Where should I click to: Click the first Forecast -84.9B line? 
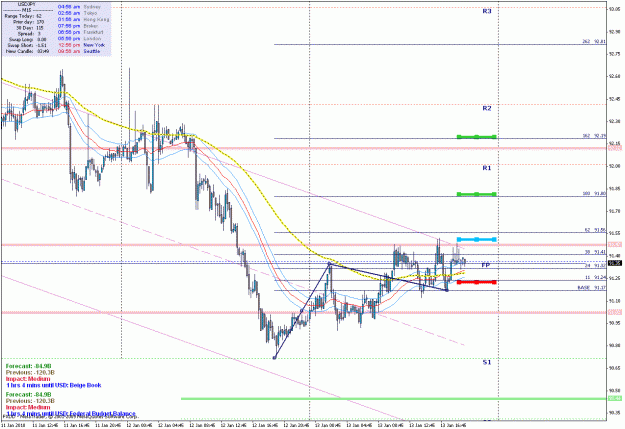tap(29, 366)
